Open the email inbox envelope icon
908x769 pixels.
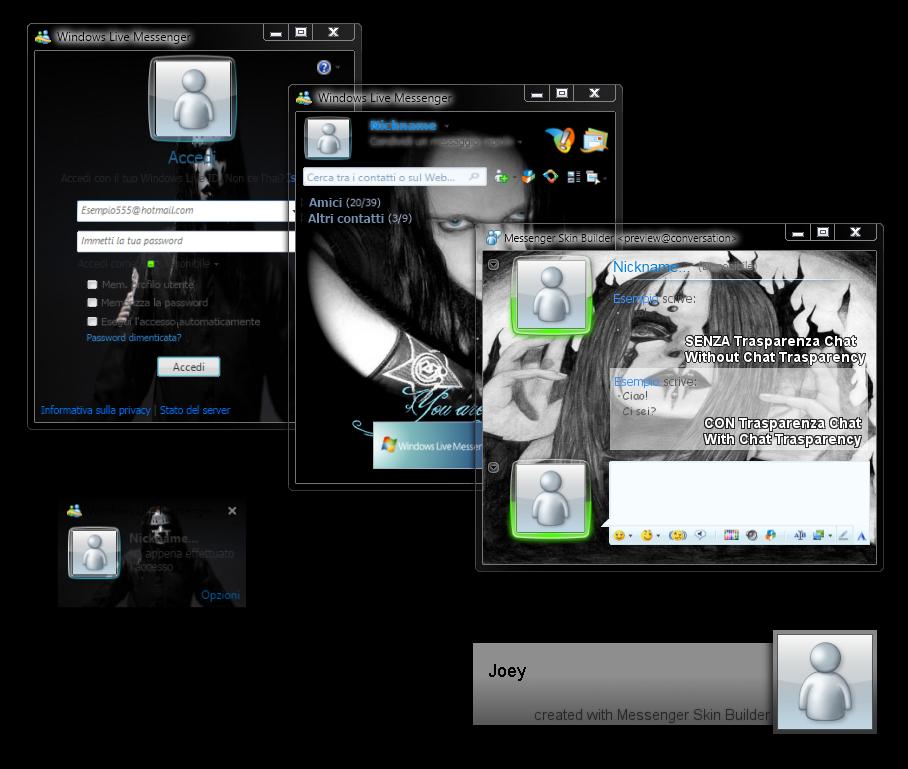click(x=595, y=140)
